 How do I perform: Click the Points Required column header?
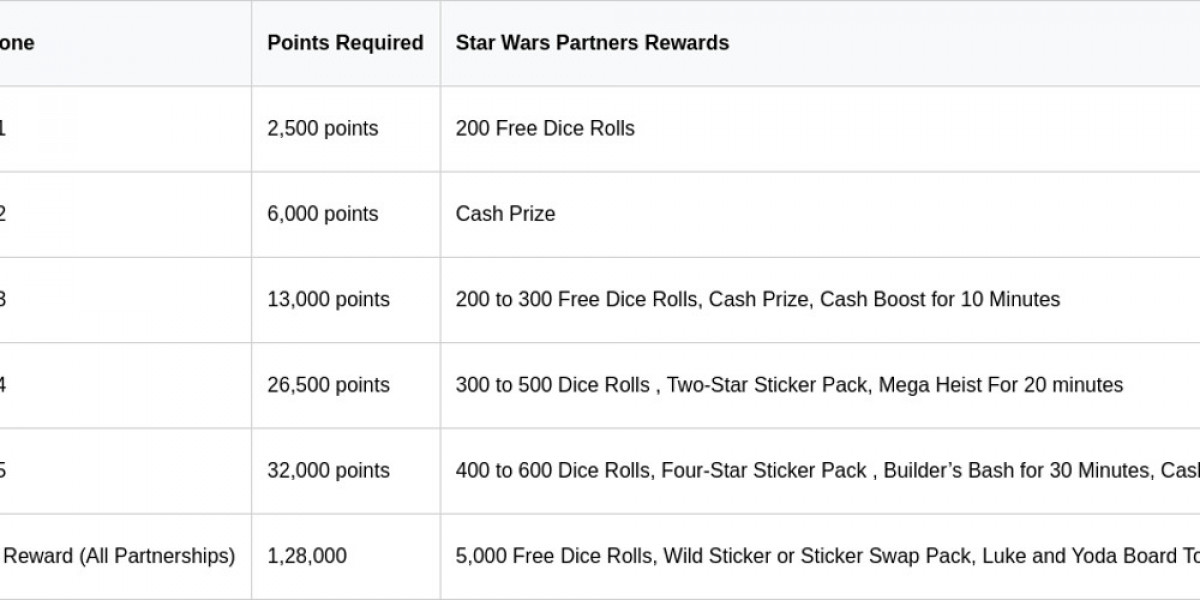(x=345, y=43)
